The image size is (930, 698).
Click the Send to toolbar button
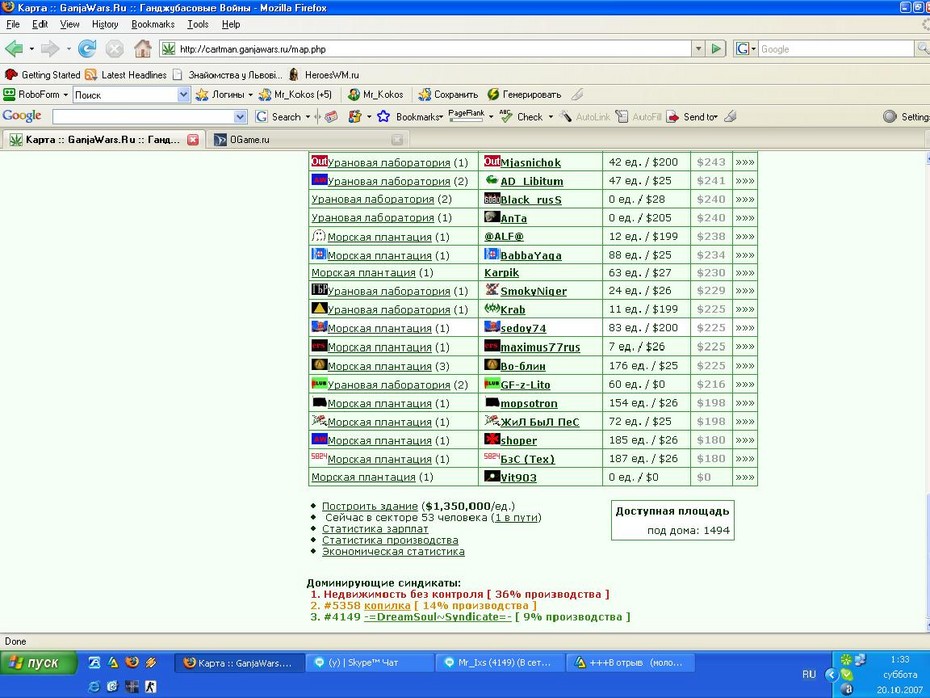[692, 117]
